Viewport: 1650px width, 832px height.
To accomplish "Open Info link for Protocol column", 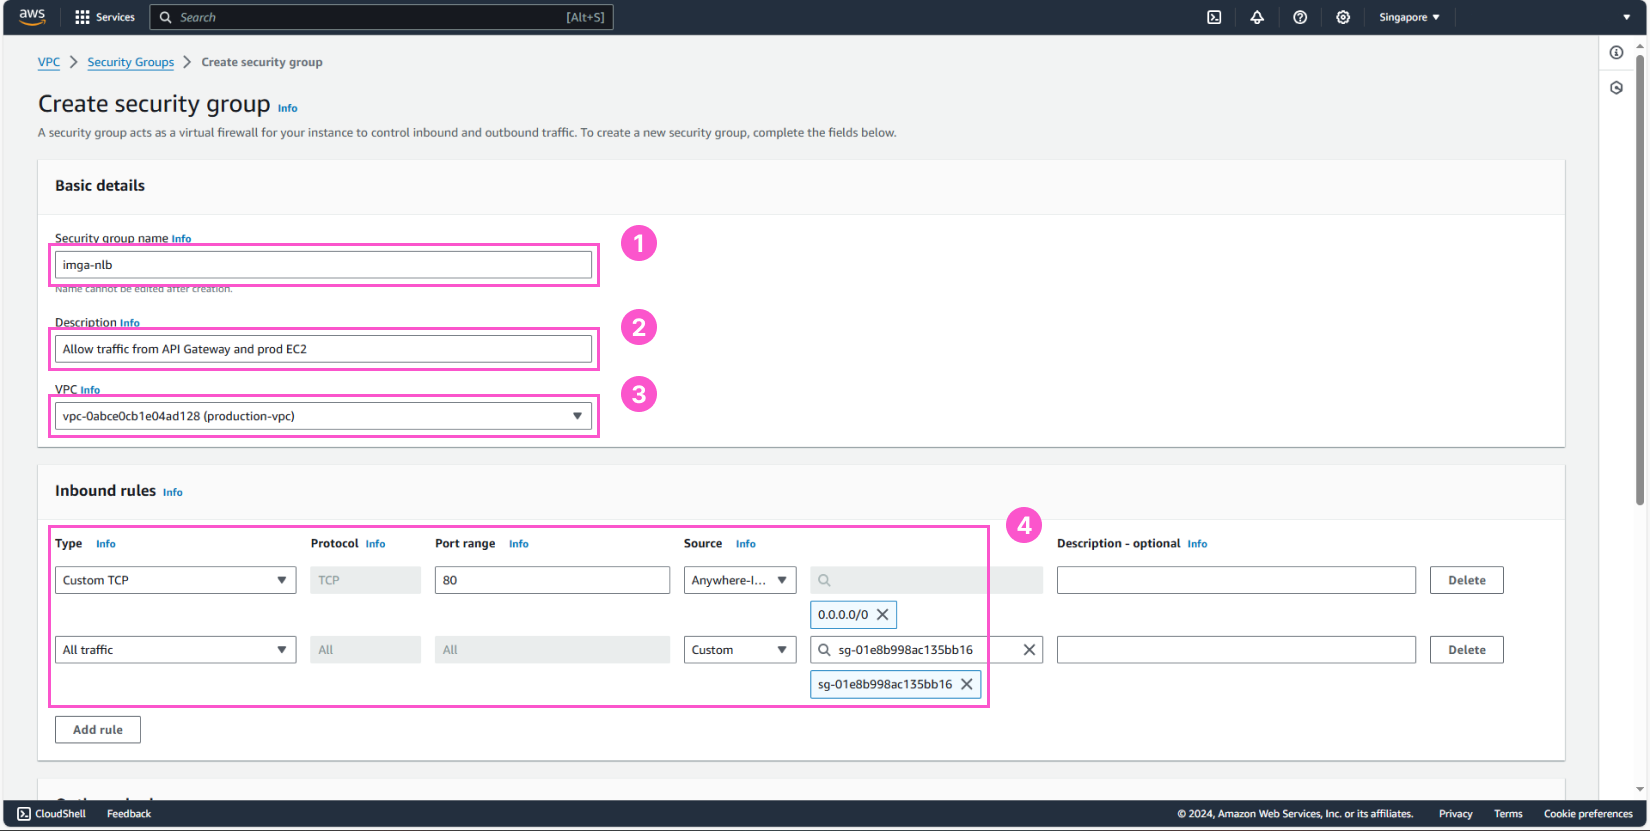I will click(375, 544).
